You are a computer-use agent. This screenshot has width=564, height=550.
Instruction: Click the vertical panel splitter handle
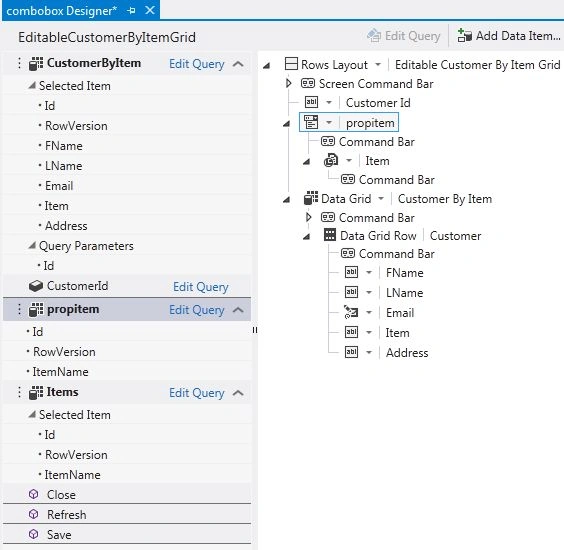255,330
